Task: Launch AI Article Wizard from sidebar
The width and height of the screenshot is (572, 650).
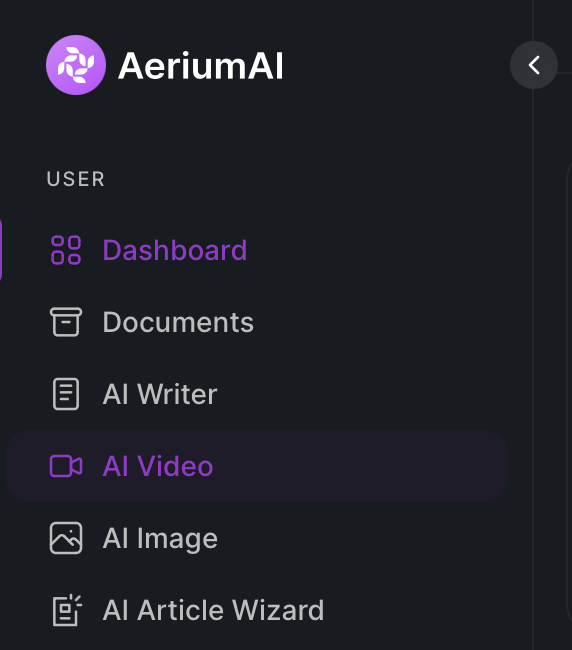Action: [x=213, y=610]
